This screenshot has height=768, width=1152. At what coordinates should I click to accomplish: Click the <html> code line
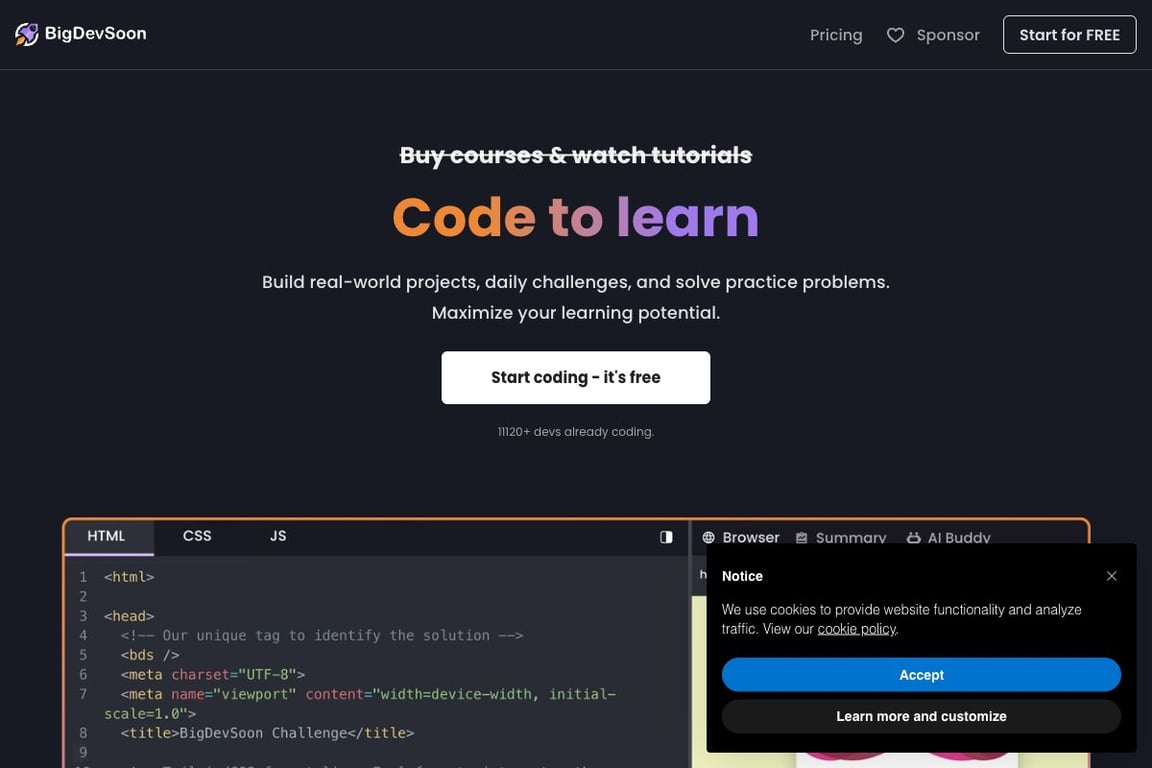tap(129, 577)
